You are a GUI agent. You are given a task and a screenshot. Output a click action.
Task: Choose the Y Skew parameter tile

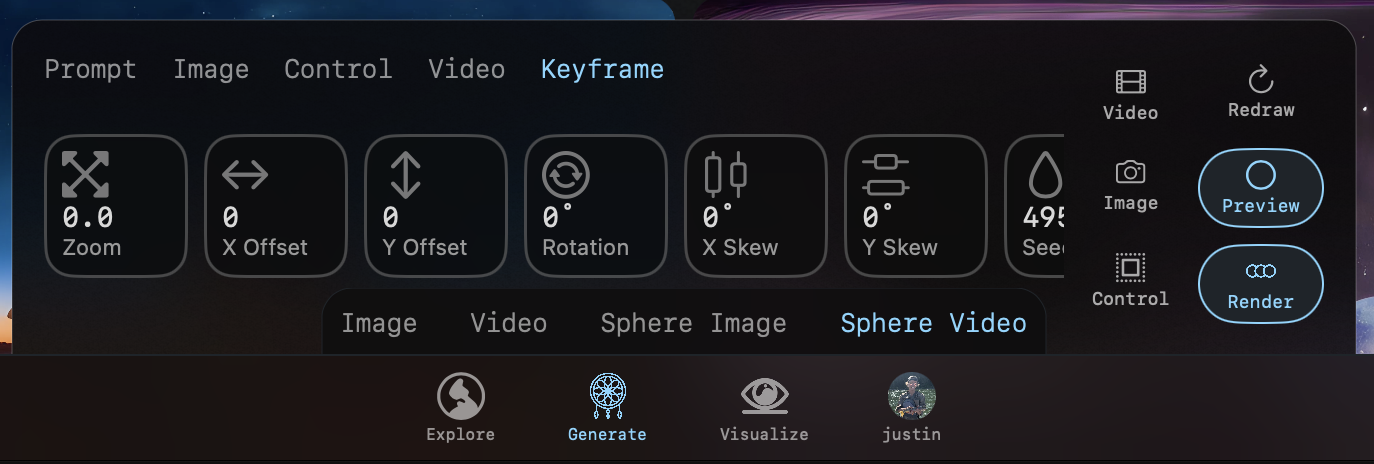(916, 206)
